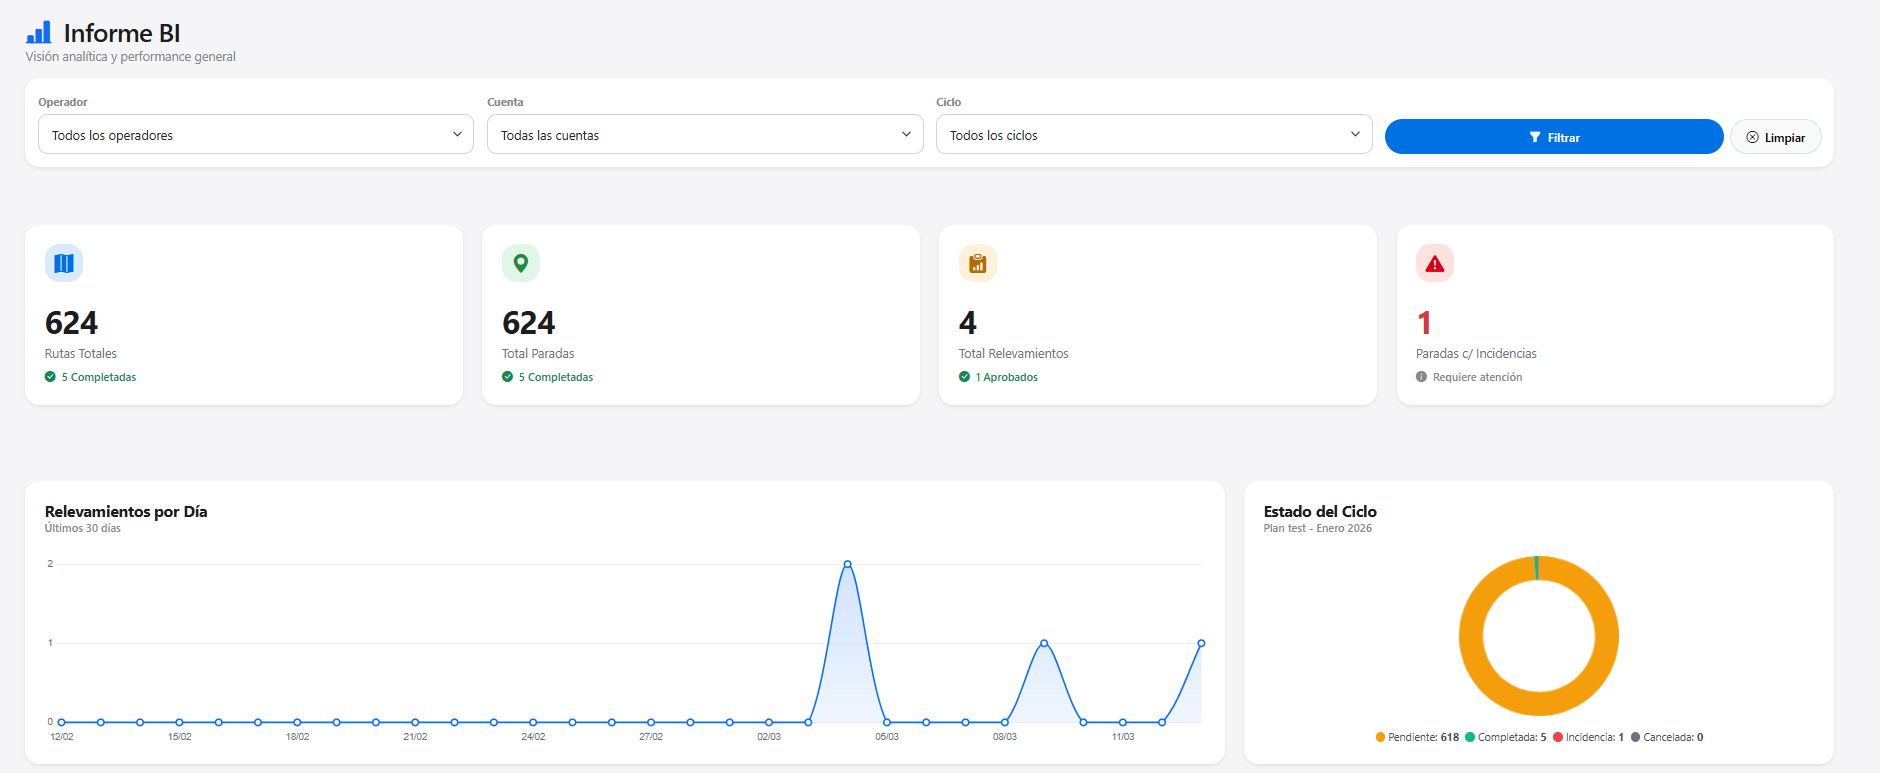The width and height of the screenshot is (1880, 773).
Task: Click the Total Relevamientos label
Action: 1013,354
